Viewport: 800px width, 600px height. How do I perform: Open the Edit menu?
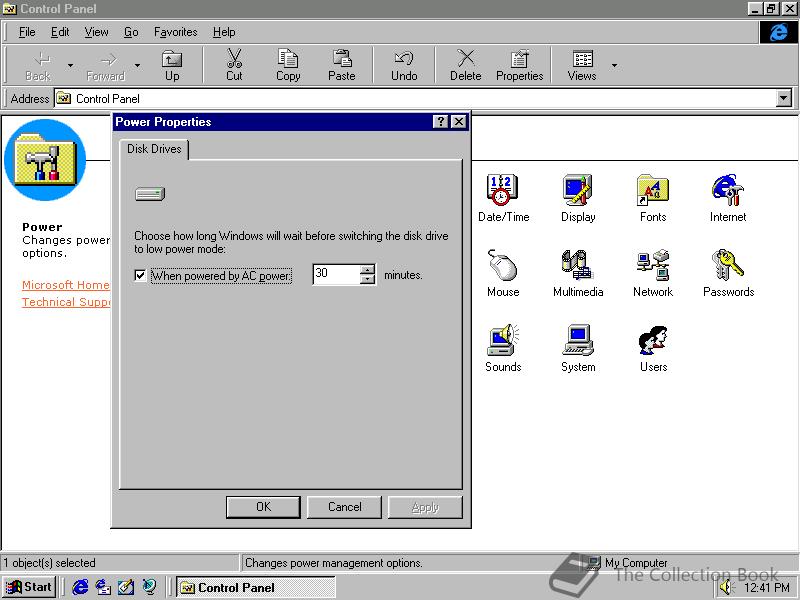click(60, 32)
